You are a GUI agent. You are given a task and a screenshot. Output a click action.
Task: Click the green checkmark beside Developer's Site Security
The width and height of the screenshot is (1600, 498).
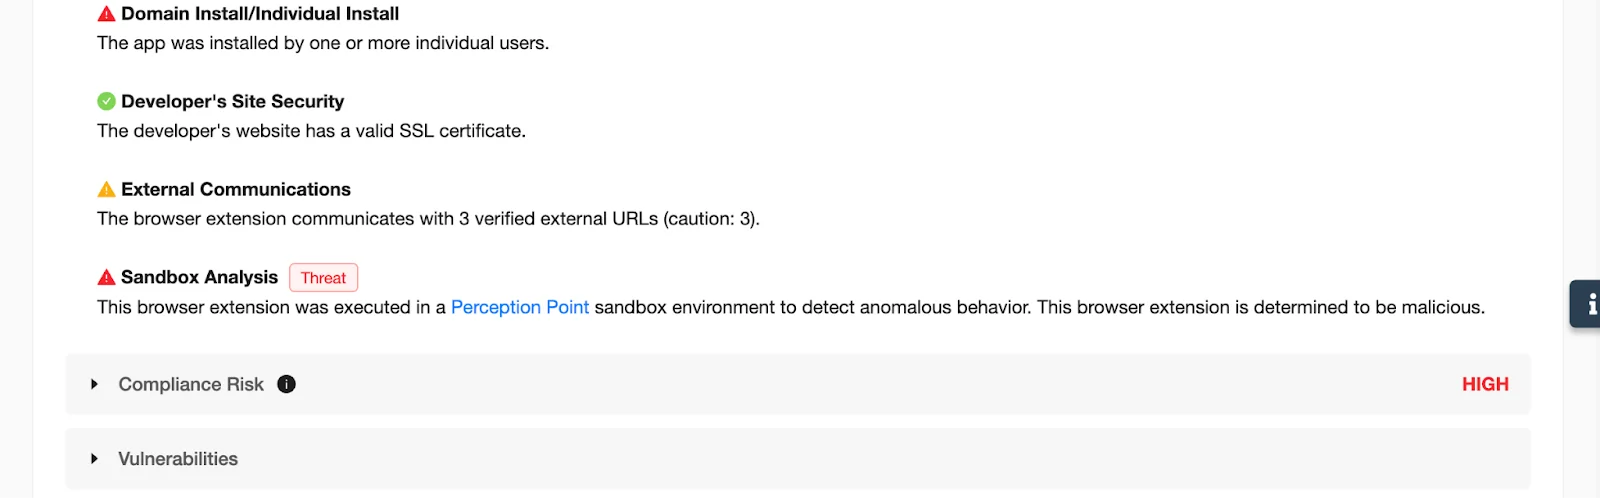pos(106,101)
